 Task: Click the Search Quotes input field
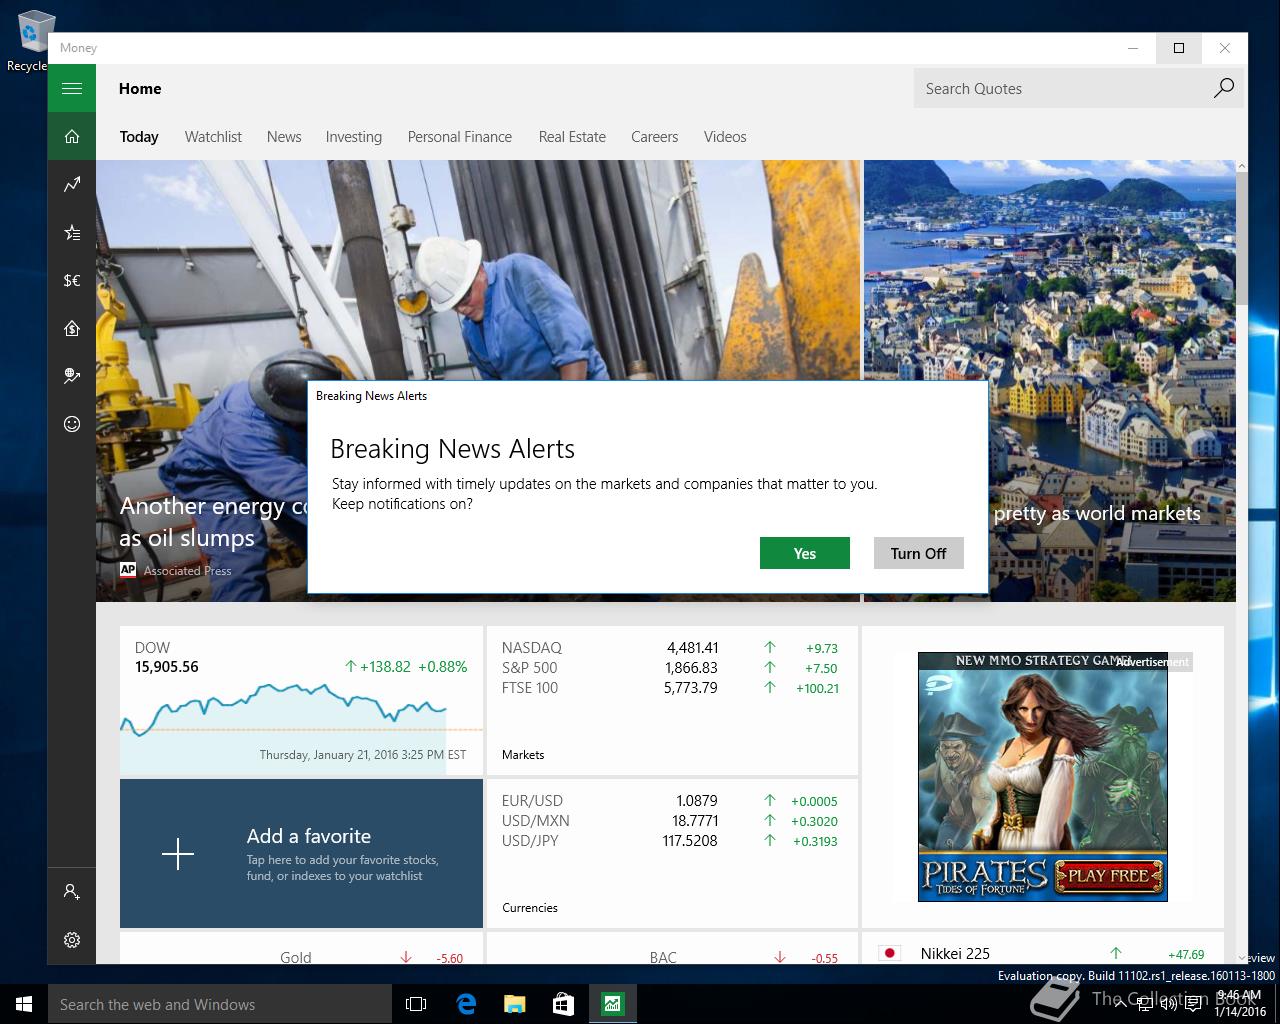tap(1060, 89)
